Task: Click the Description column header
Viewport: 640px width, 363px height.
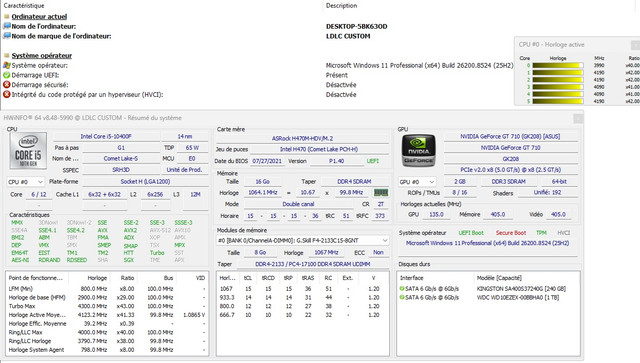Action: point(341,6)
